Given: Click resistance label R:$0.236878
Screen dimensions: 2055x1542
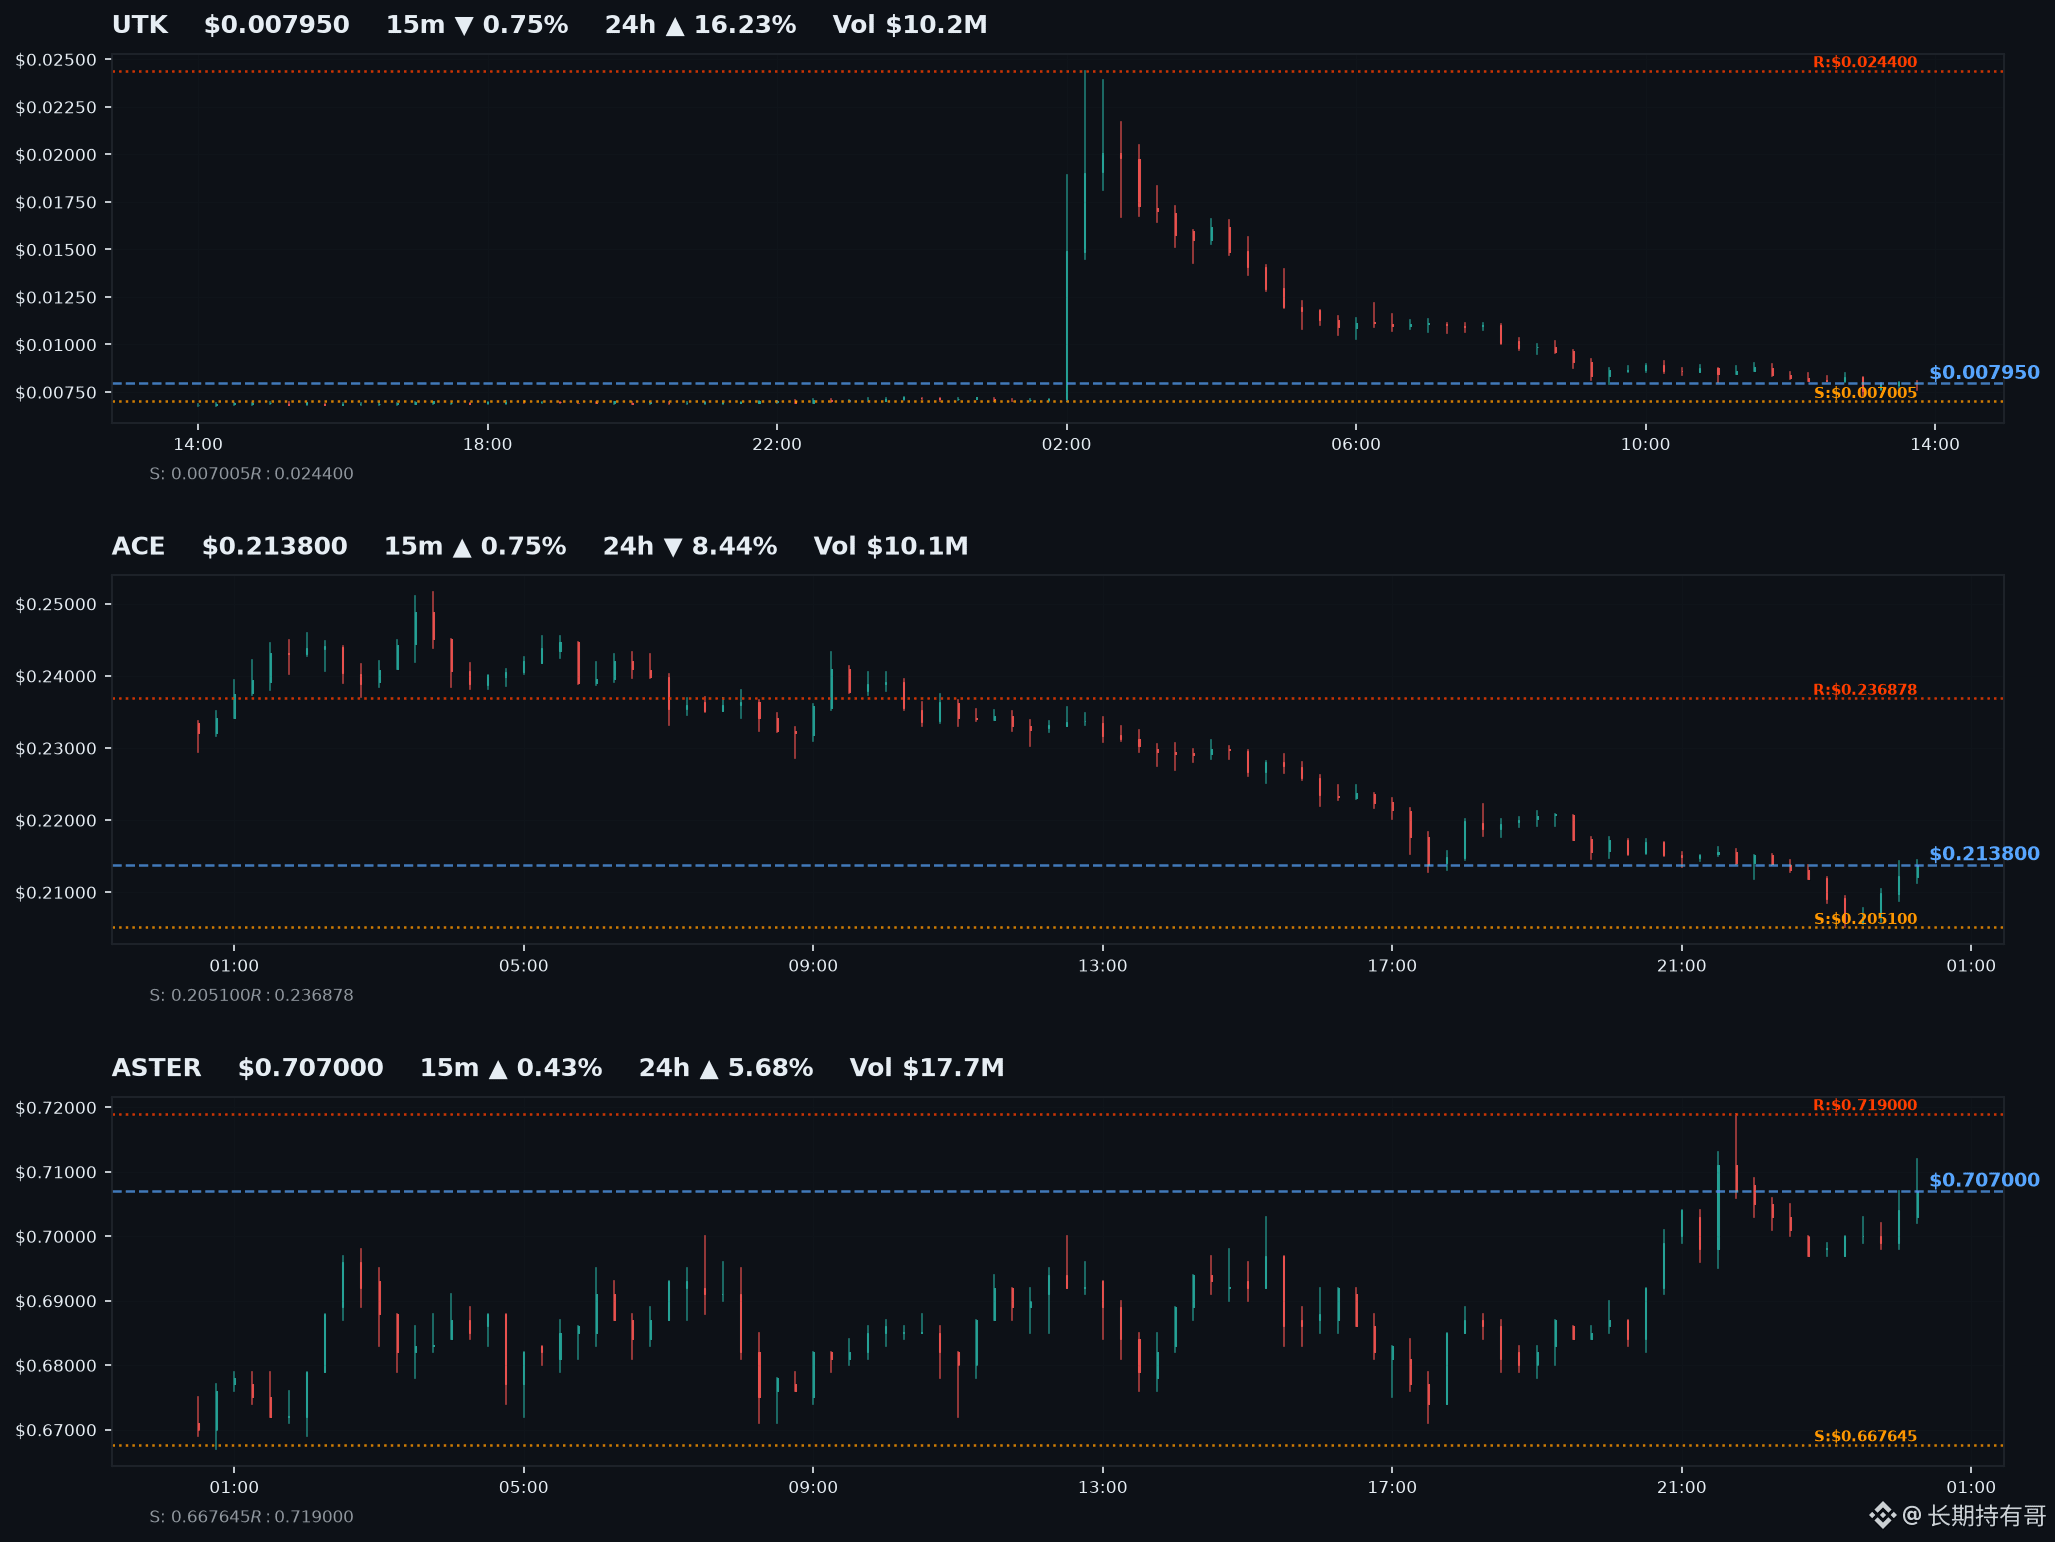Looking at the screenshot, I should tap(1865, 690).
